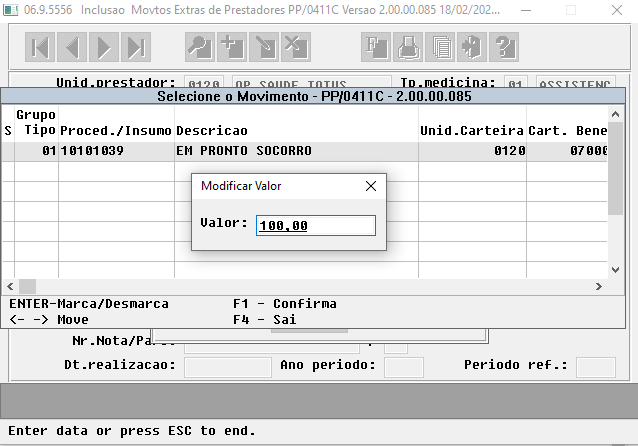Go to next record arrow icon
Screen dimensions: 638x446
[104, 47]
